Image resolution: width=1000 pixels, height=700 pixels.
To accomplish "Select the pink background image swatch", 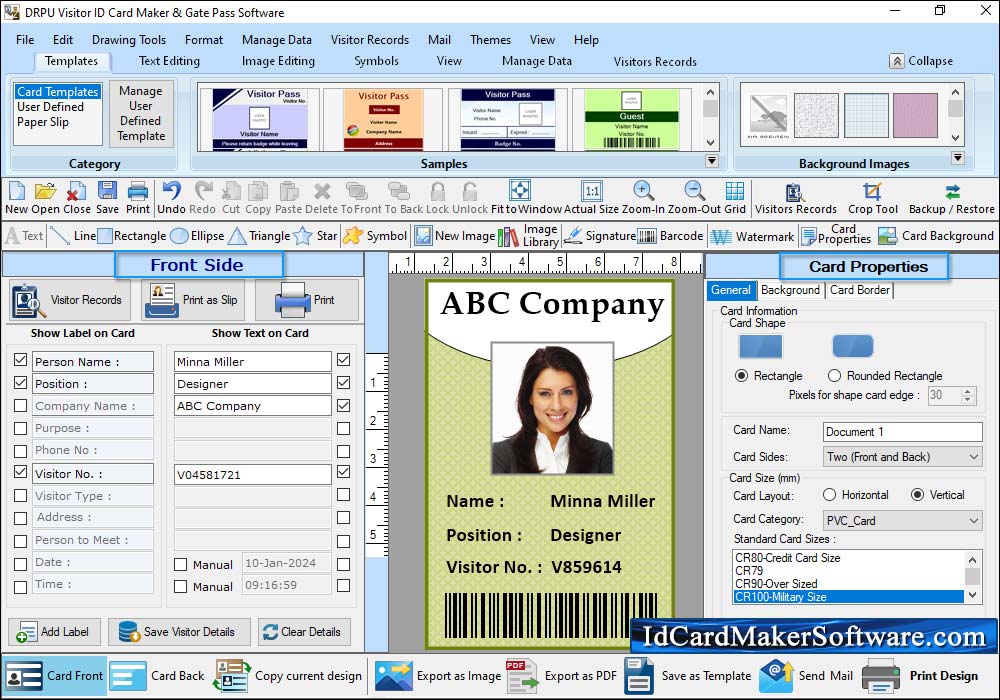I will (x=915, y=115).
